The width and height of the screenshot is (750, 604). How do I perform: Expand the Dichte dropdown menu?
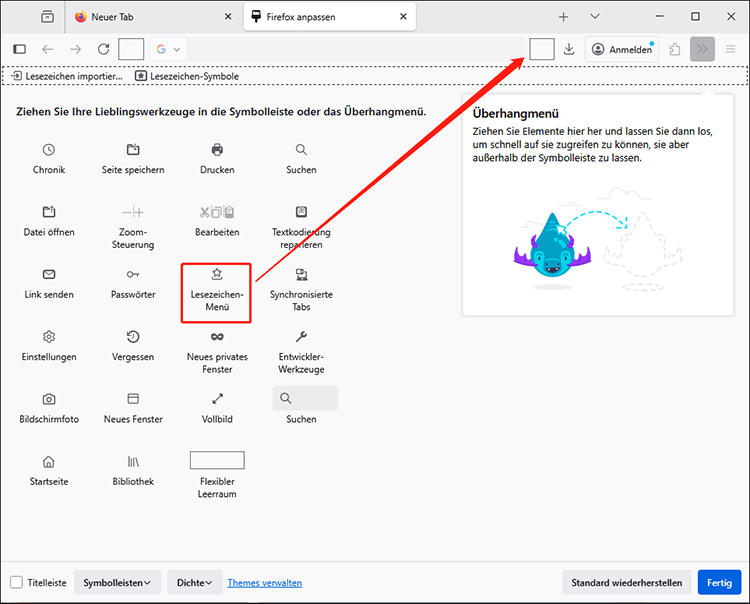click(x=194, y=583)
